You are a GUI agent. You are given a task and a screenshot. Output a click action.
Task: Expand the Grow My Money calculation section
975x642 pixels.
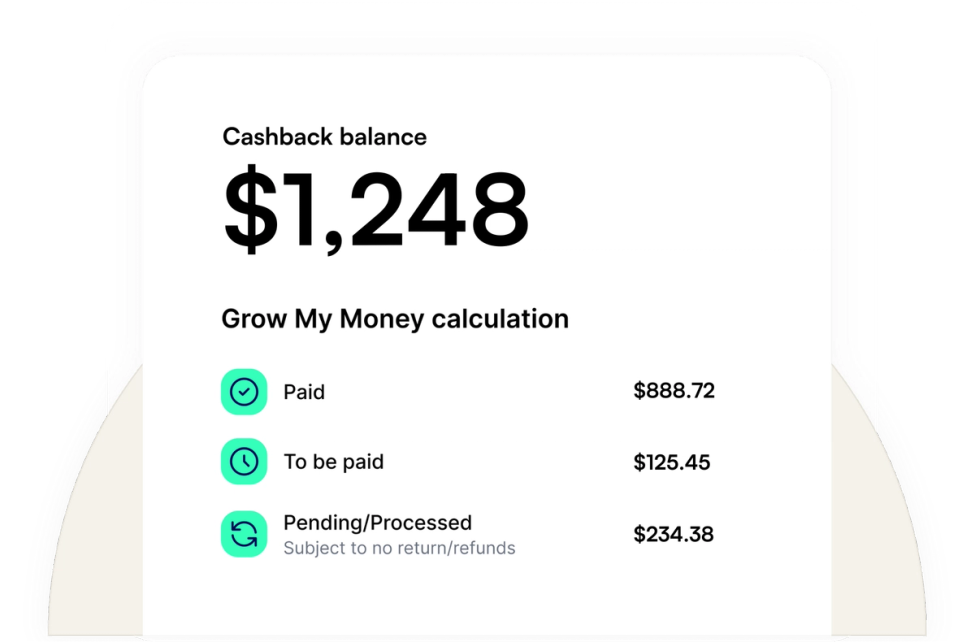coord(395,318)
